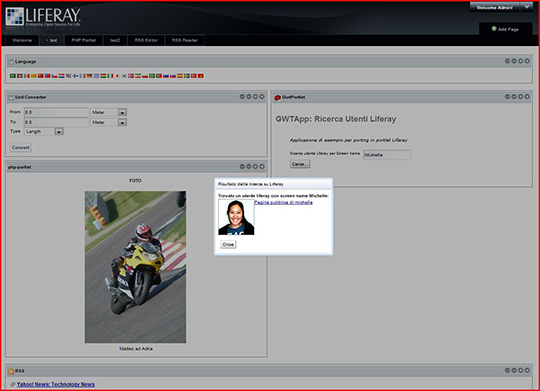Click the Screen Name search field

[x=387, y=155]
